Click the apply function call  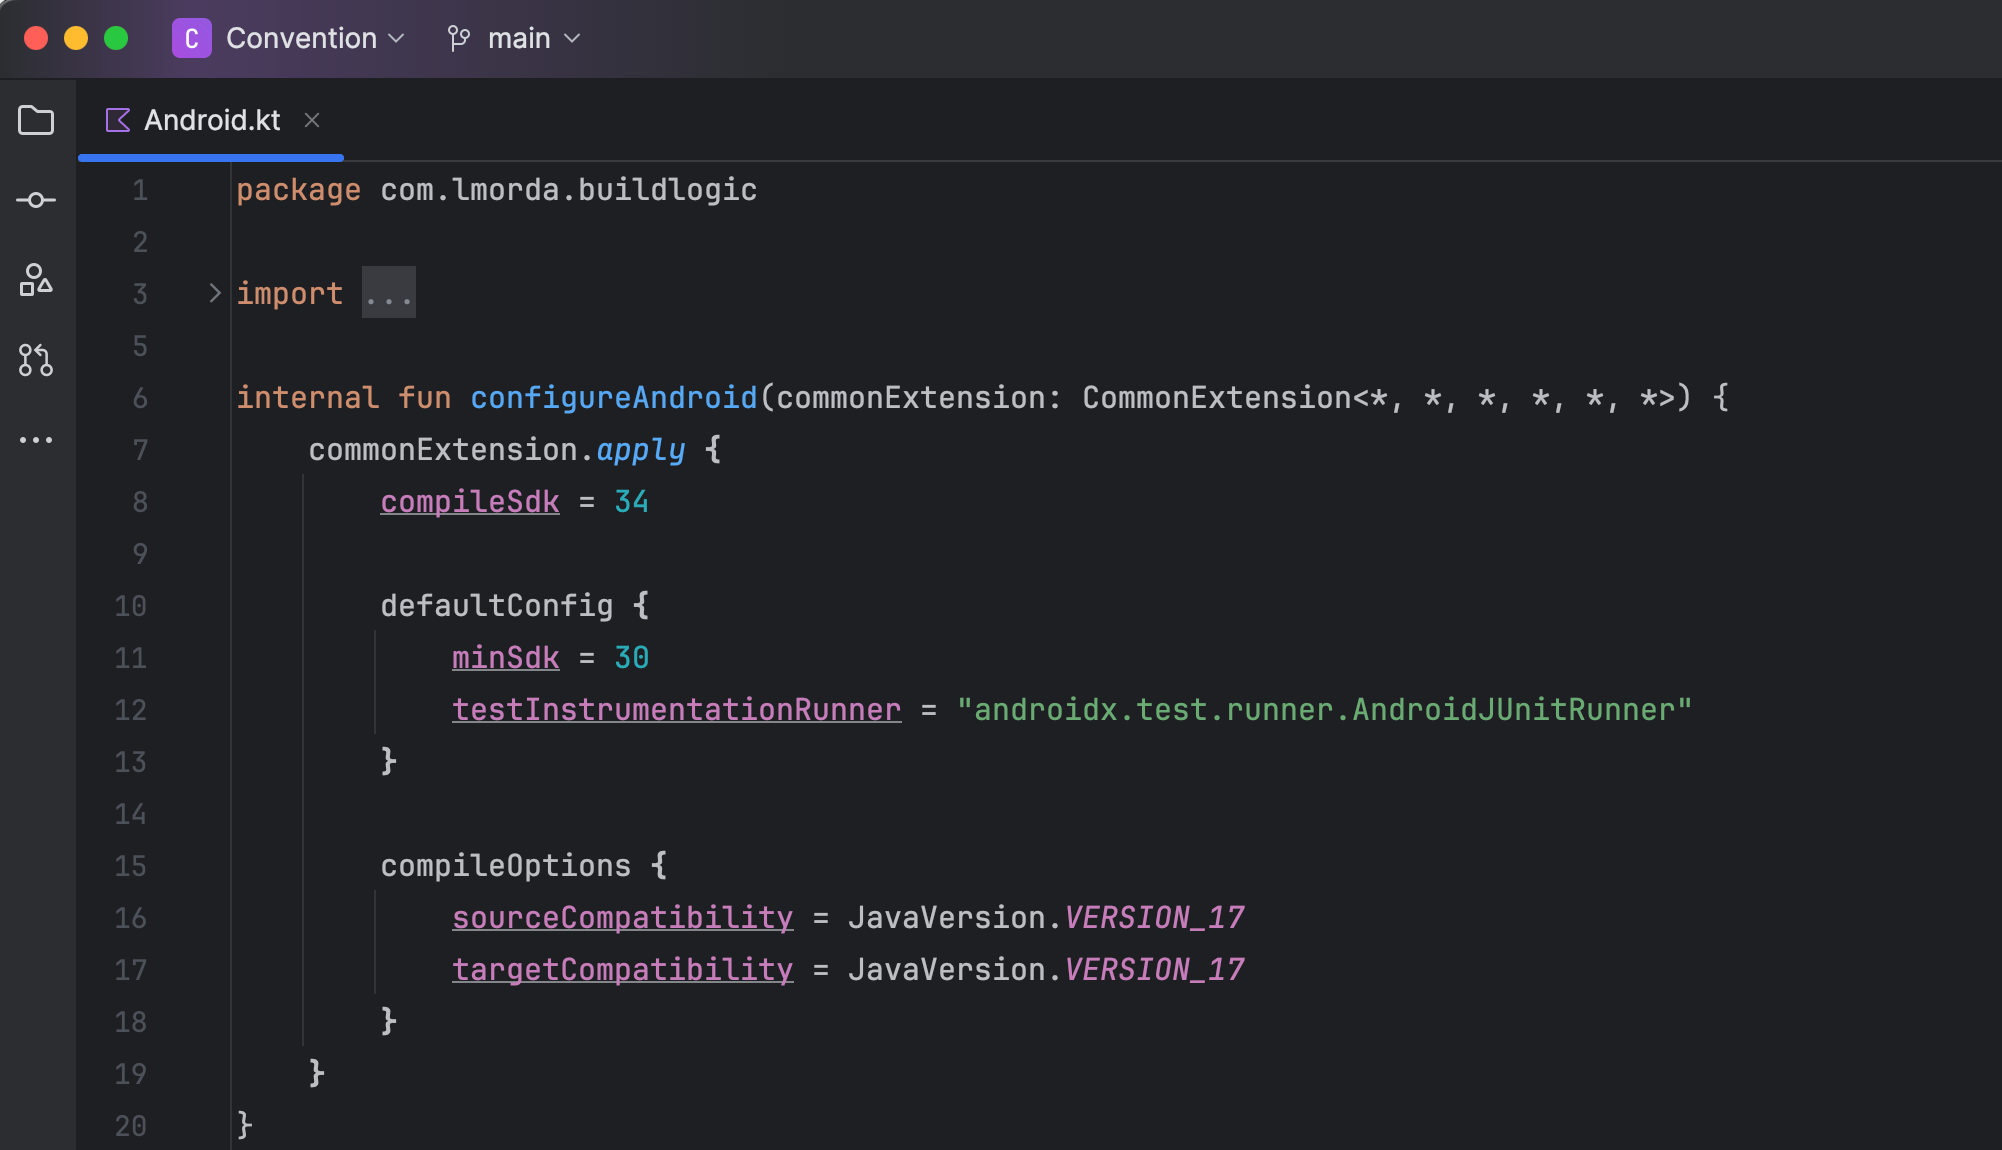click(x=641, y=450)
